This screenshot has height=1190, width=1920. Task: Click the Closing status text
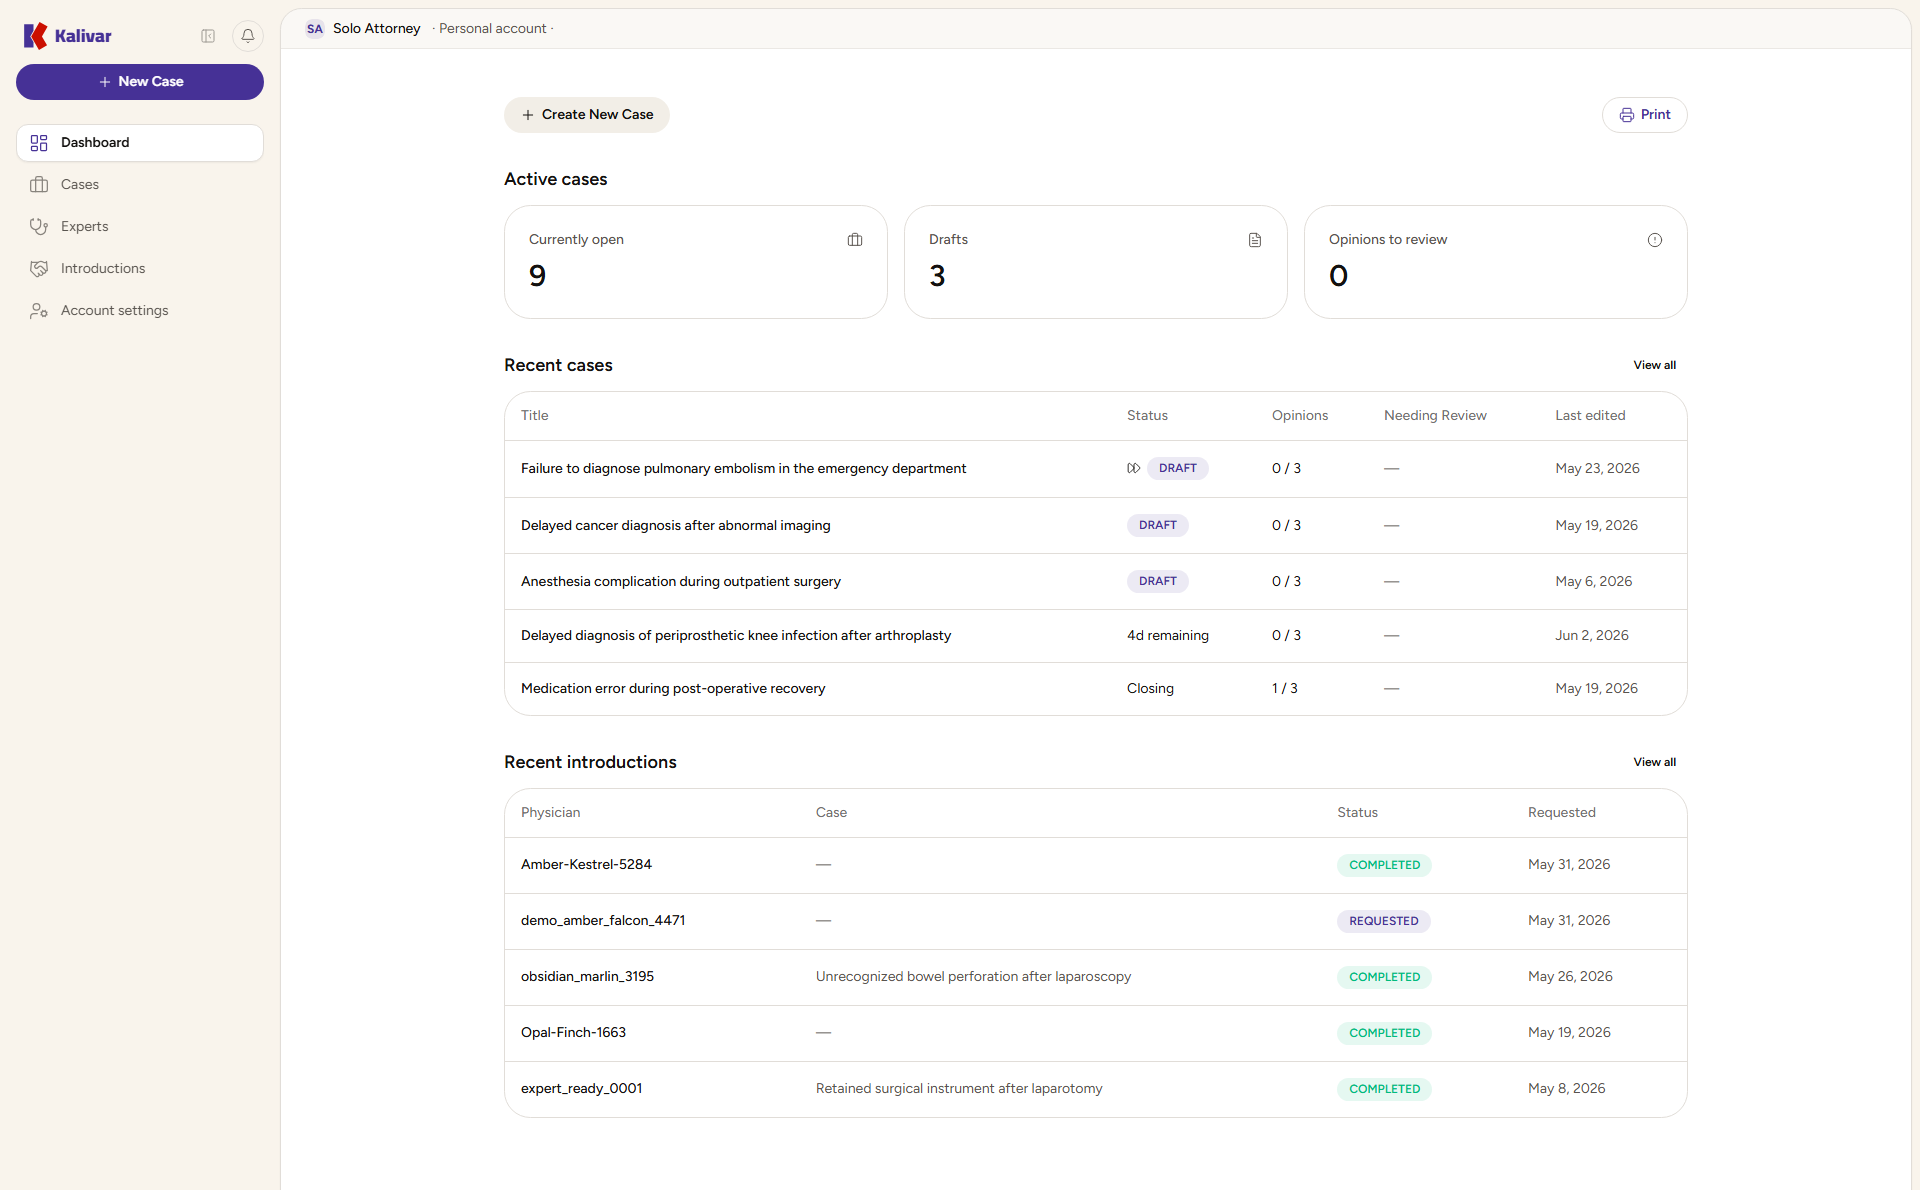click(x=1150, y=689)
